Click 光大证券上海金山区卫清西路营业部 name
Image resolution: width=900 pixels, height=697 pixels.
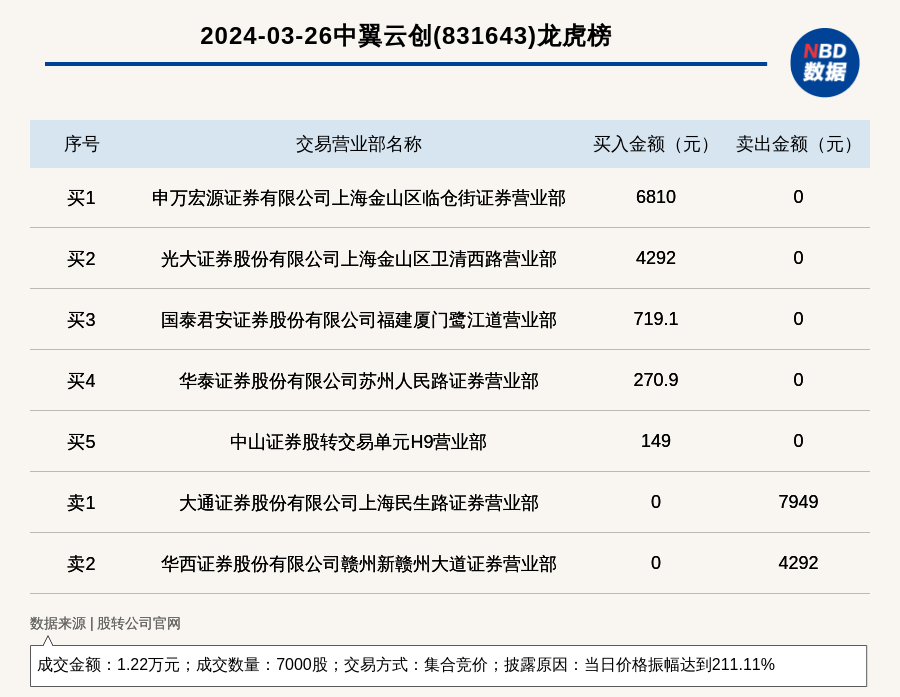(x=359, y=259)
